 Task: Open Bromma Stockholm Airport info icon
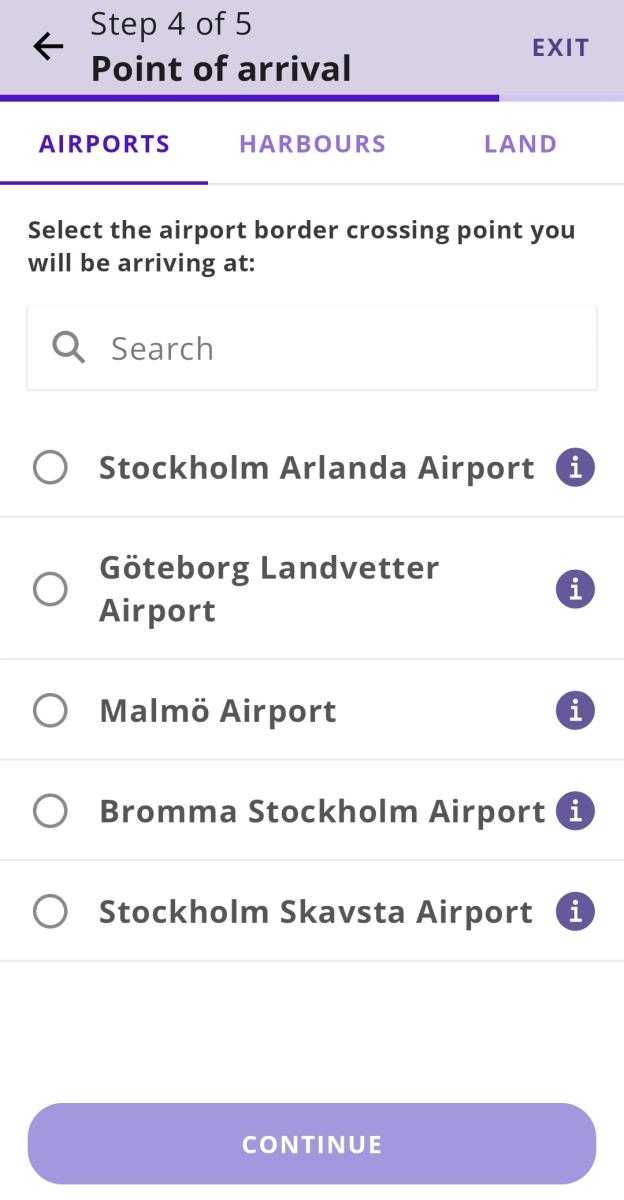575,811
